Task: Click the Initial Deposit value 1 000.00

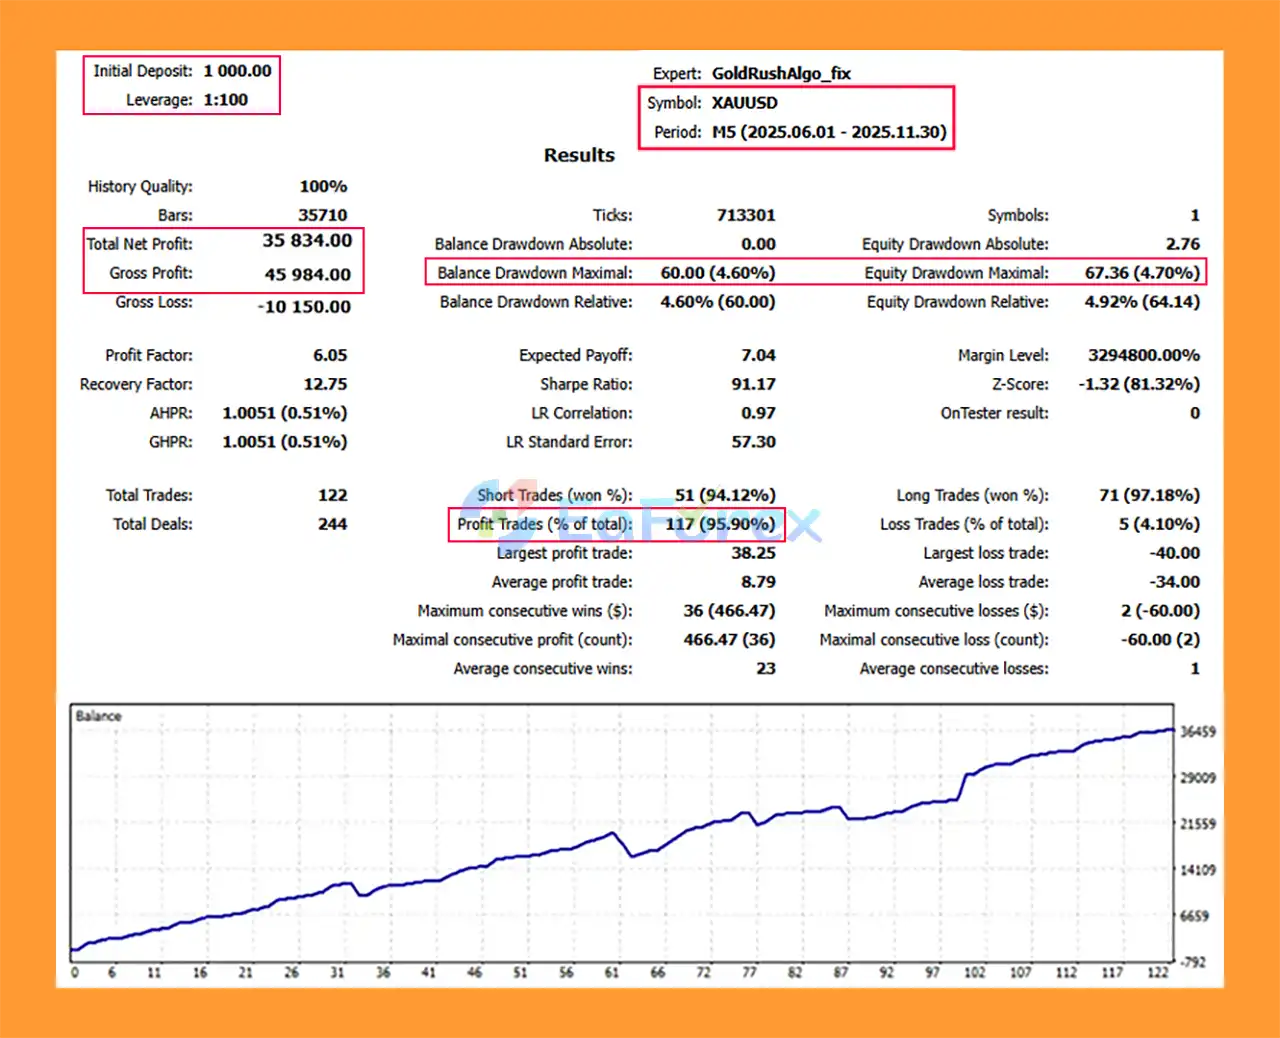Action: tap(237, 71)
